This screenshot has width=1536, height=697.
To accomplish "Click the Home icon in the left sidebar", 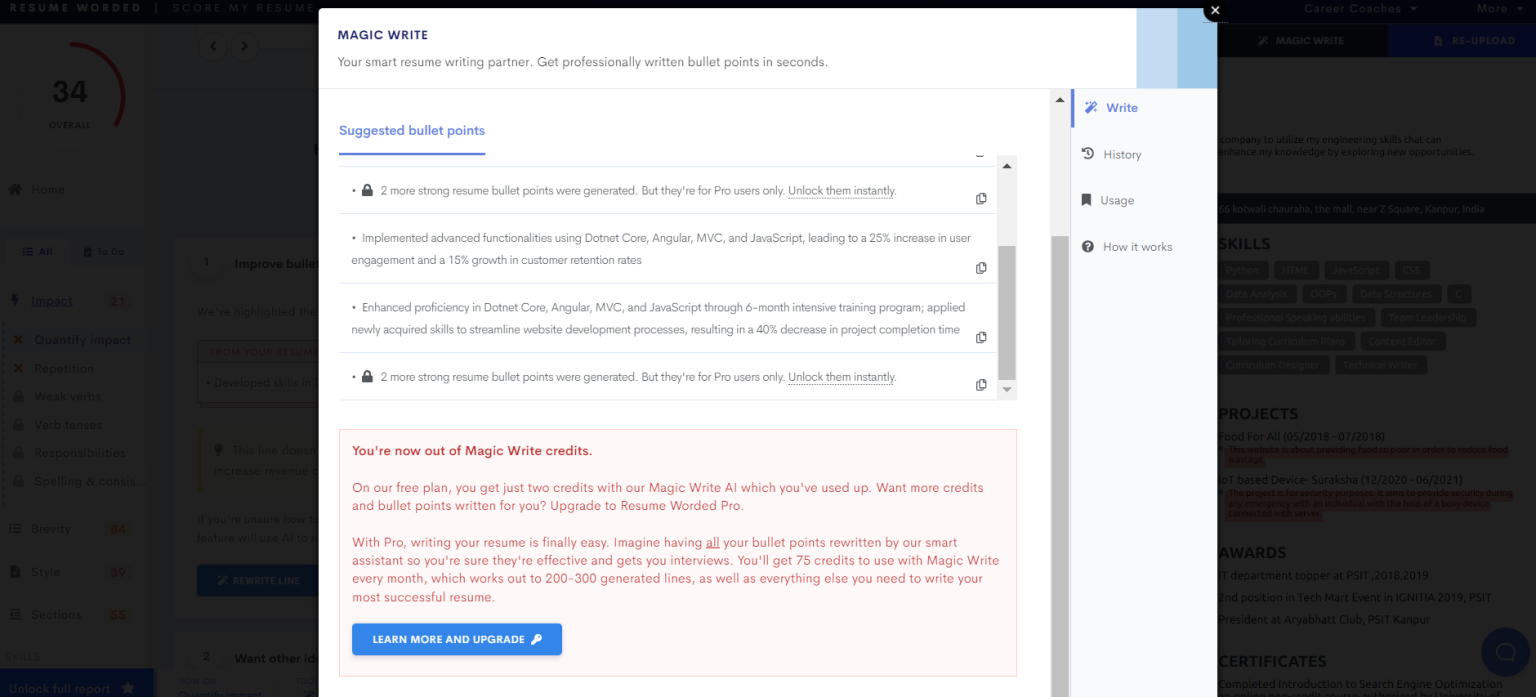I will [15, 189].
